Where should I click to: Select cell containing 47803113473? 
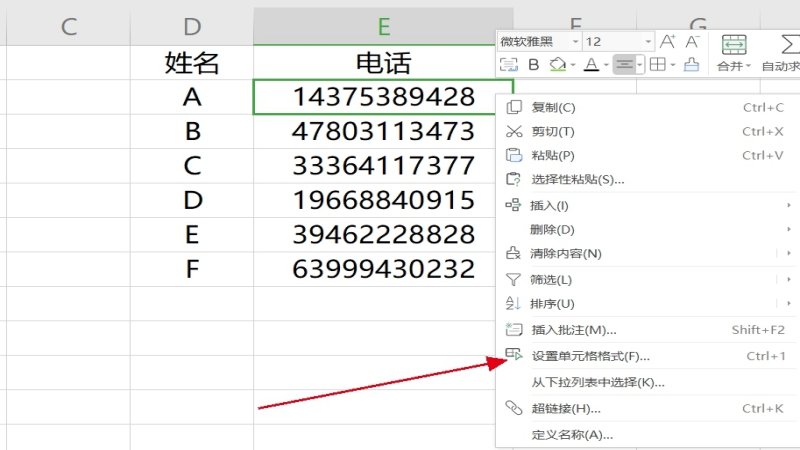(x=383, y=131)
